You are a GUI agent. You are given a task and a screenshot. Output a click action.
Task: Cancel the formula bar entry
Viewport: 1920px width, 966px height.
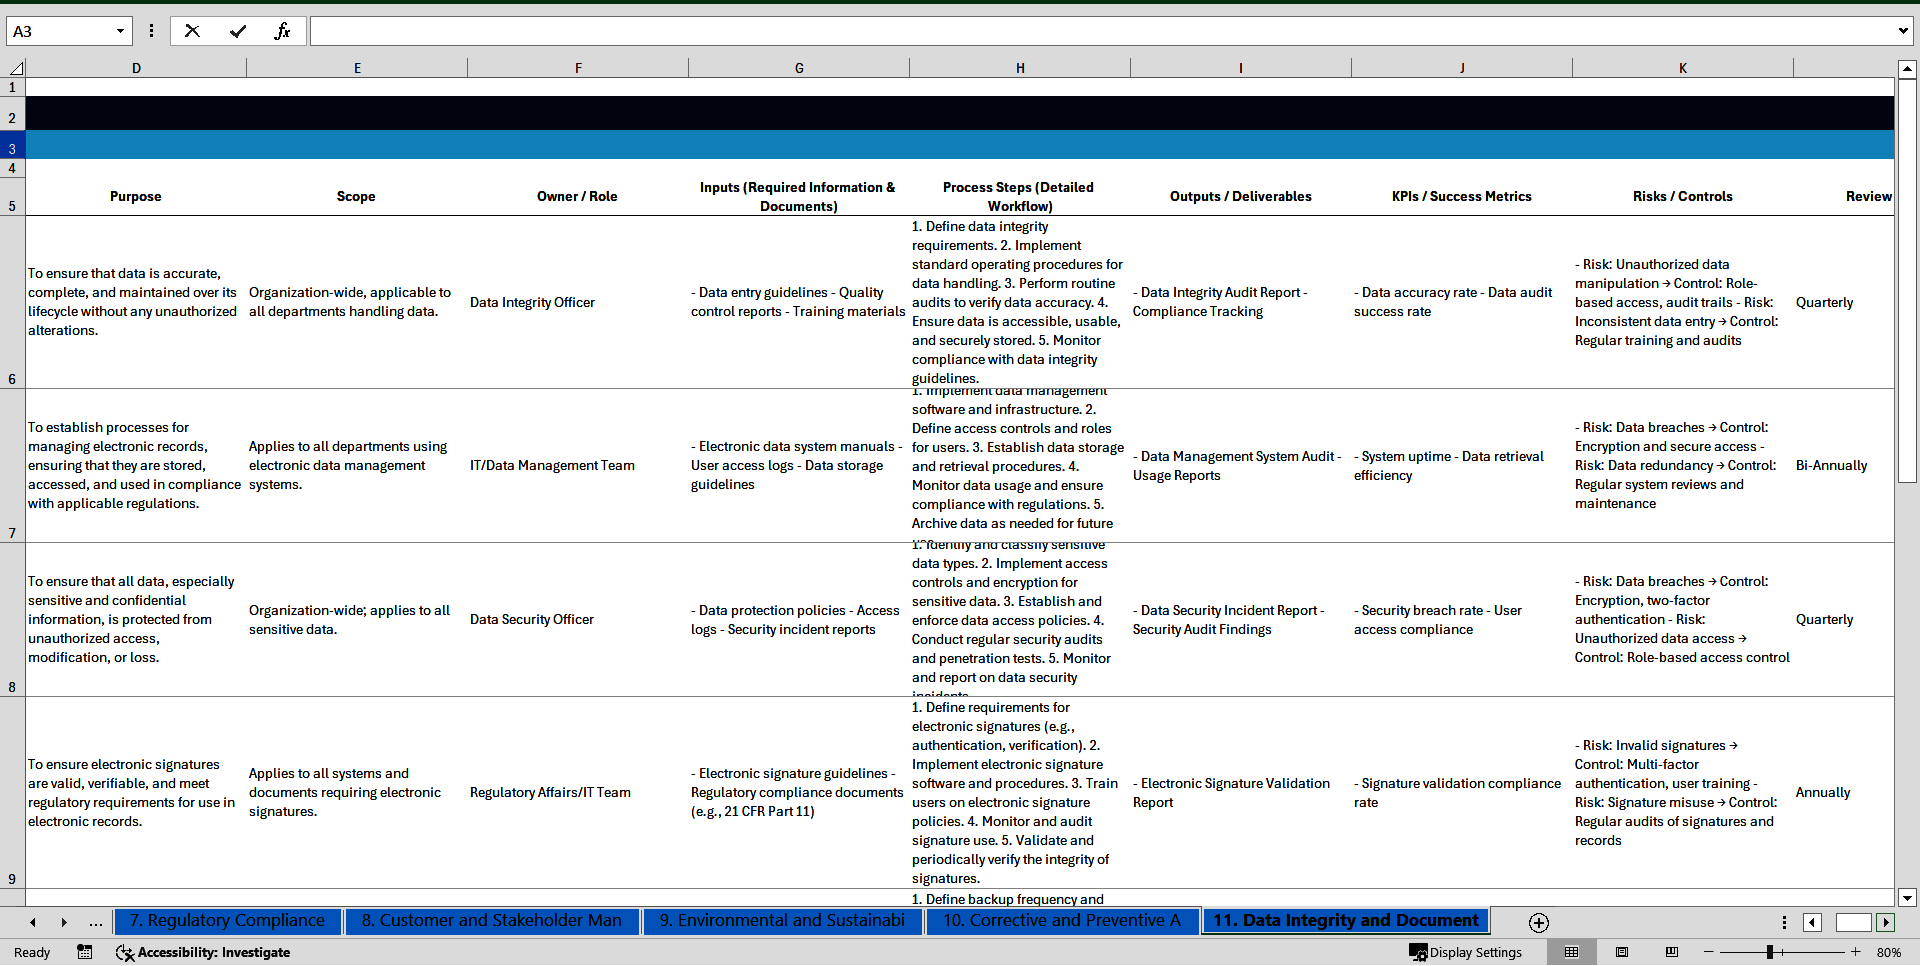point(192,31)
